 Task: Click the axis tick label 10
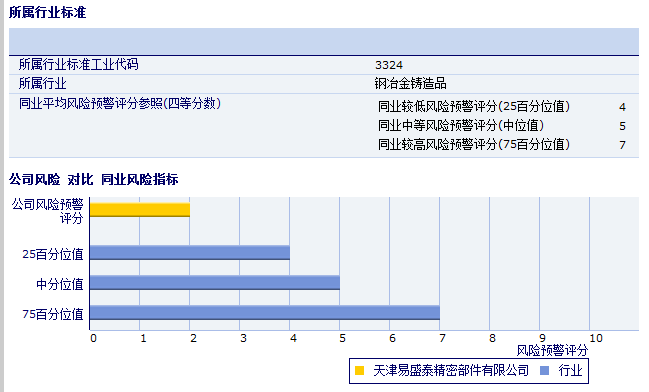coord(596,338)
